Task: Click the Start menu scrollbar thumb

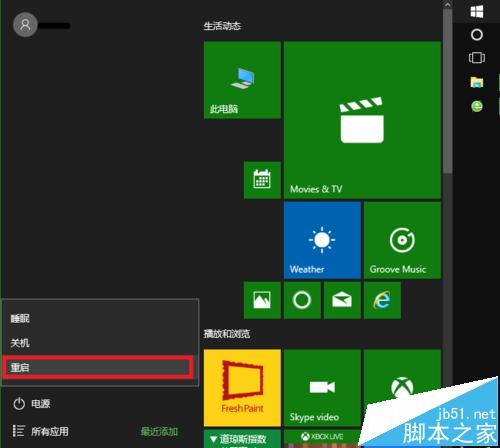Action: [x=448, y=92]
